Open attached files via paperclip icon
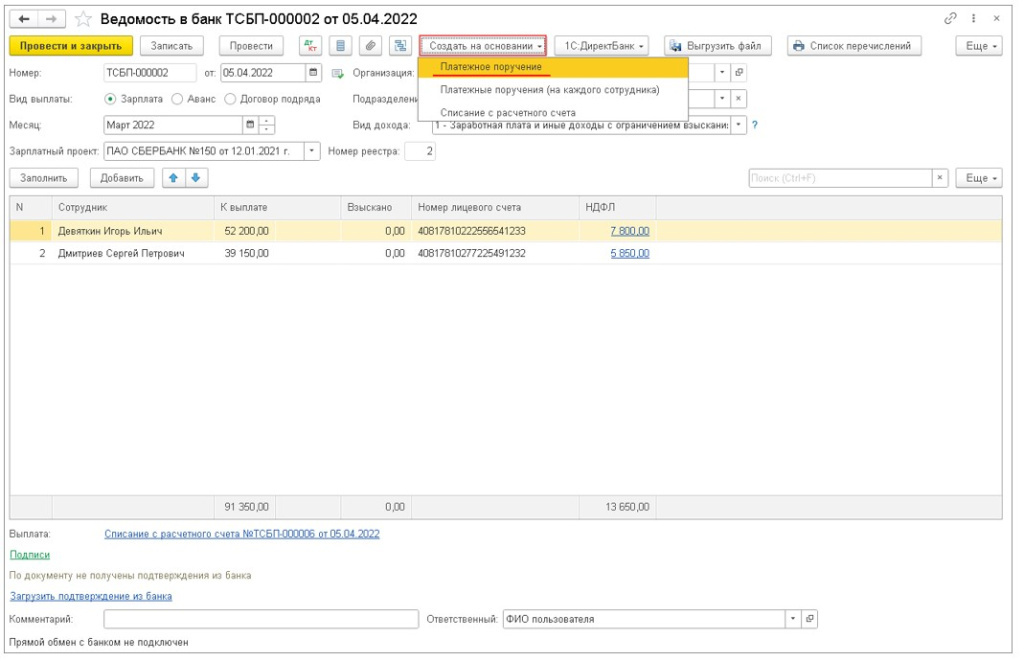Image resolution: width=1024 pixels, height=661 pixels. (x=370, y=46)
